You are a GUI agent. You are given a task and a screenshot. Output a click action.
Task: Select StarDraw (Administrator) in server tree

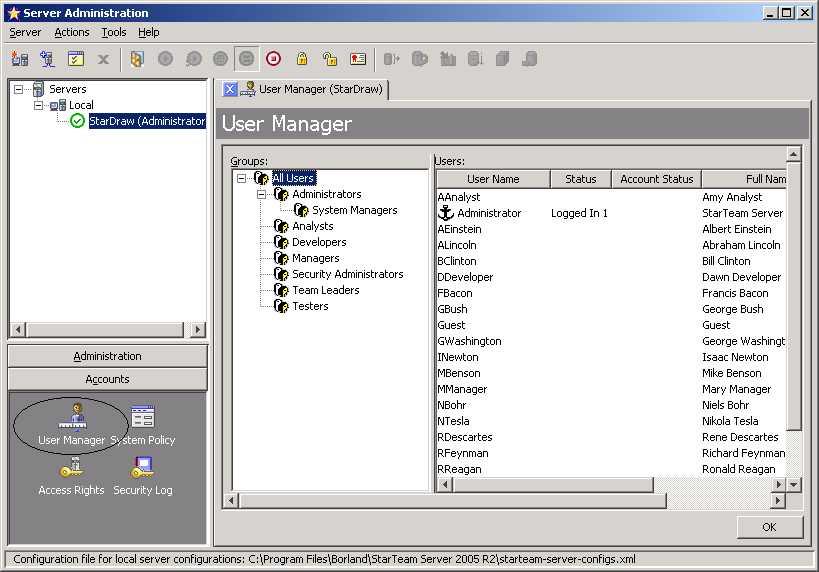point(147,121)
